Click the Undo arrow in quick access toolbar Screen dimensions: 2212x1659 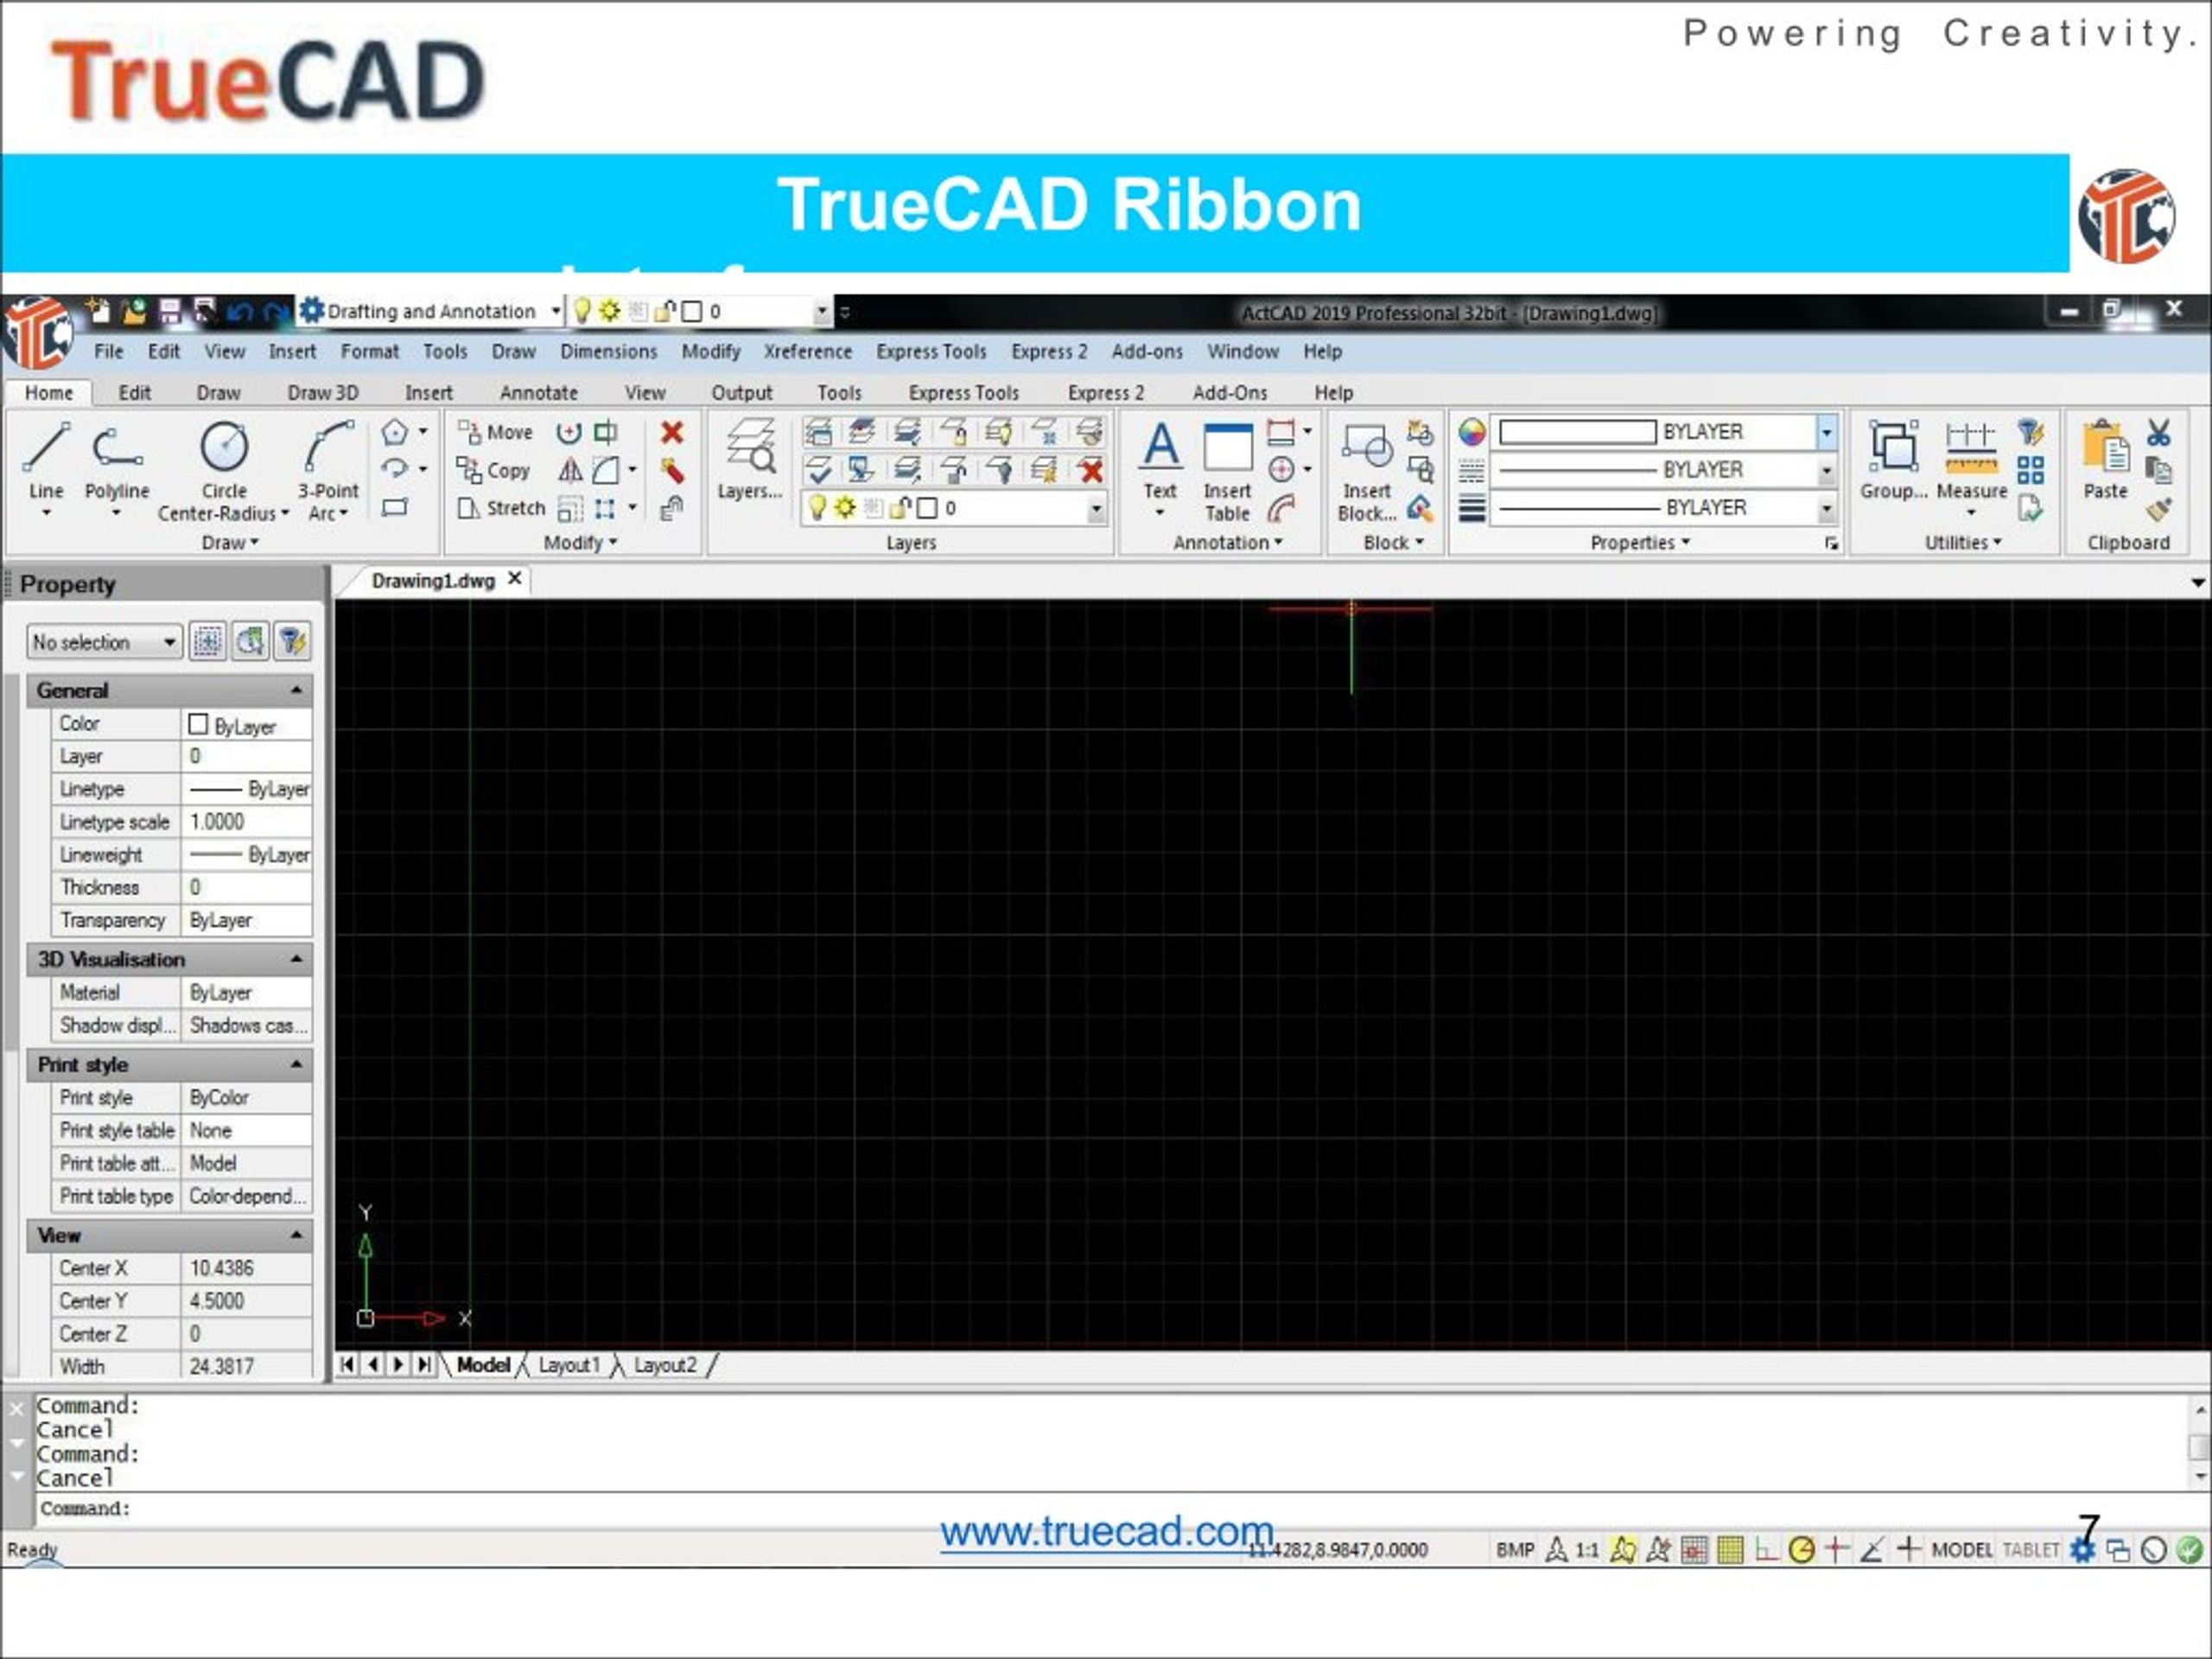pyautogui.click(x=239, y=312)
